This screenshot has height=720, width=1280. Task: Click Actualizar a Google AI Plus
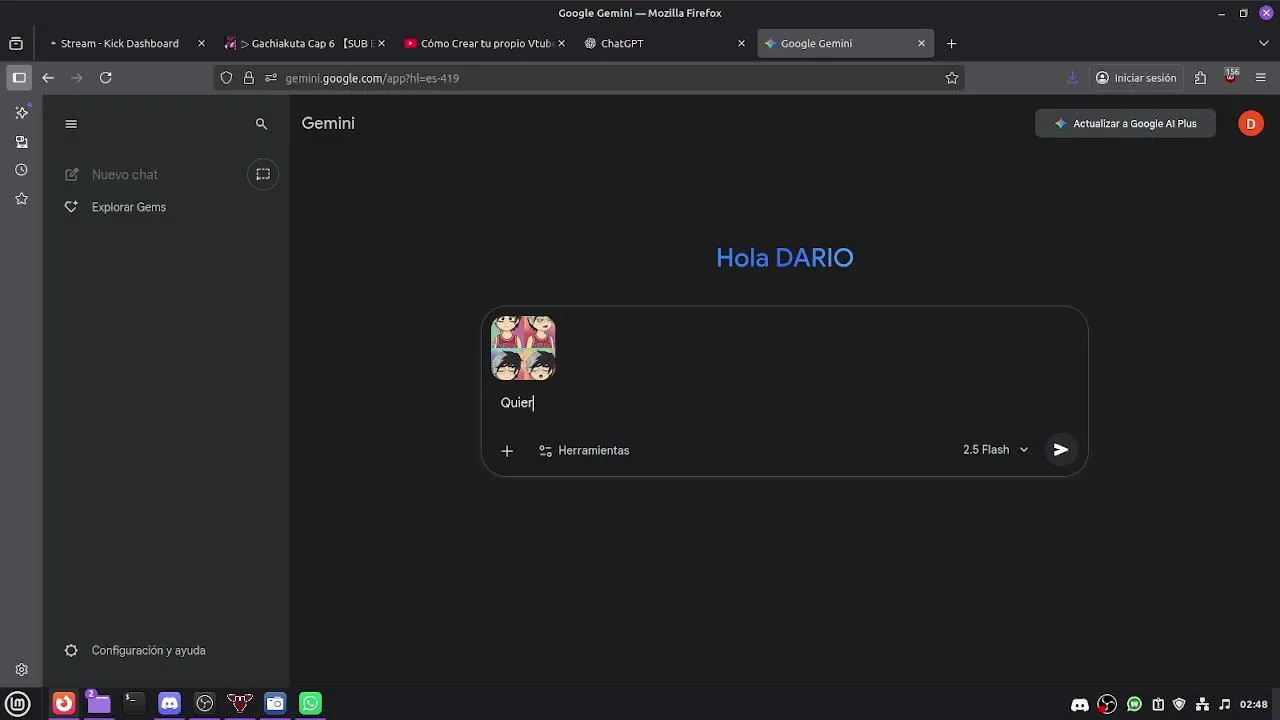tap(1125, 124)
